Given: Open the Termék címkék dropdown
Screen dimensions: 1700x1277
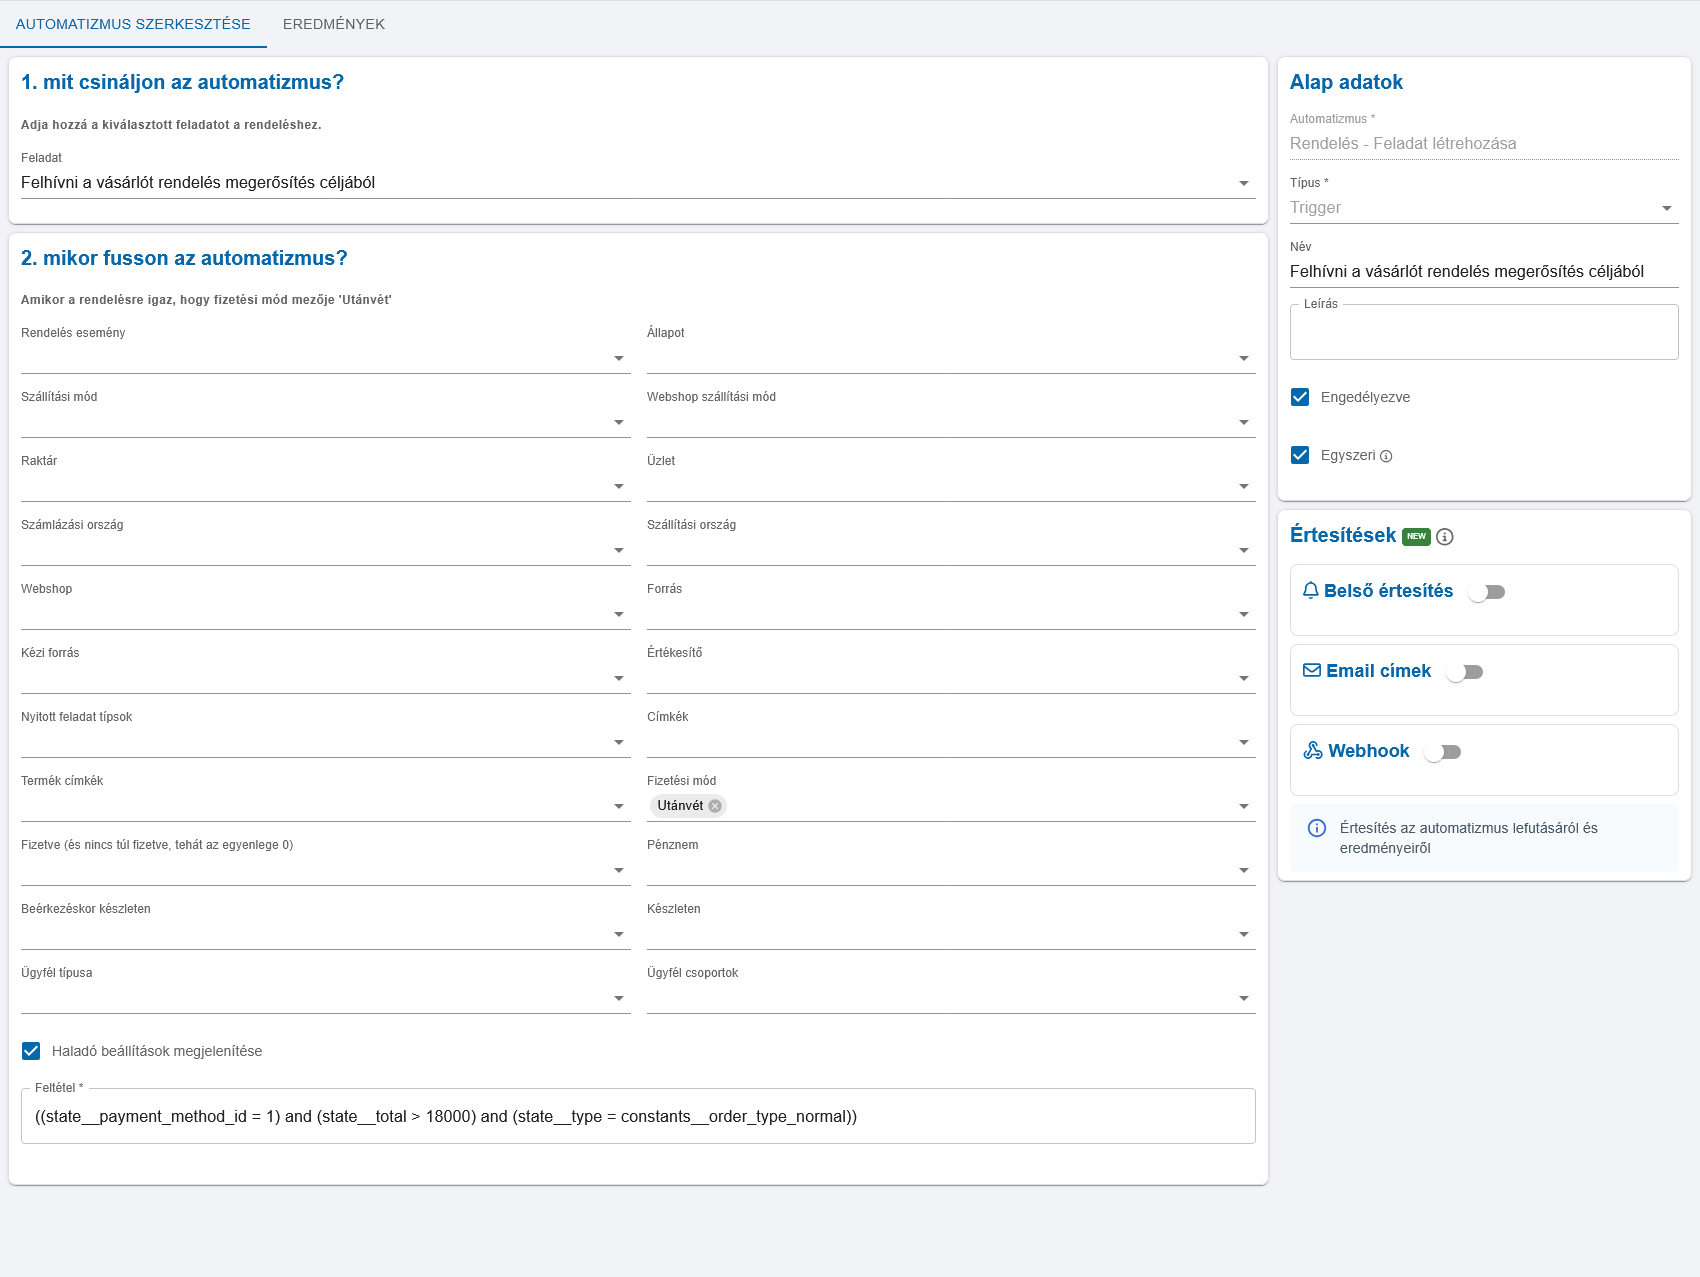Looking at the screenshot, I should pyautogui.click(x=326, y=806).
